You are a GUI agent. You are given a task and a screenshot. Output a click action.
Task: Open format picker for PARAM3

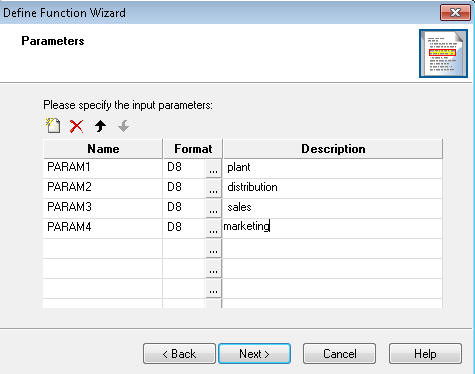pos(213,209)
